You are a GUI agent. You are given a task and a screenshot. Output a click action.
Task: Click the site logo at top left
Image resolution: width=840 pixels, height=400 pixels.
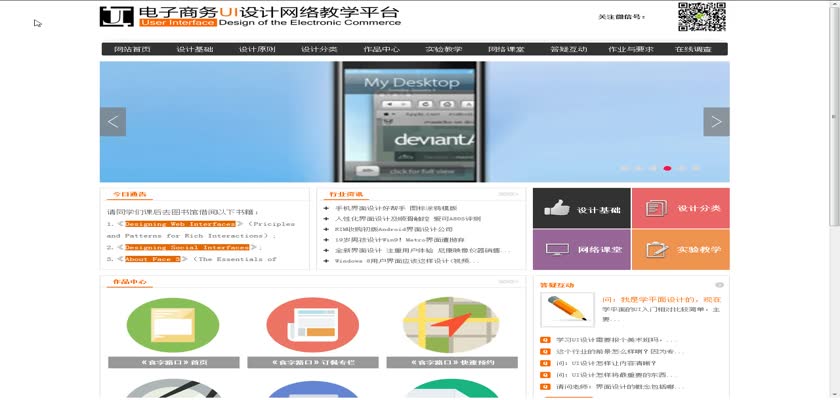click(x=116, y=16)
